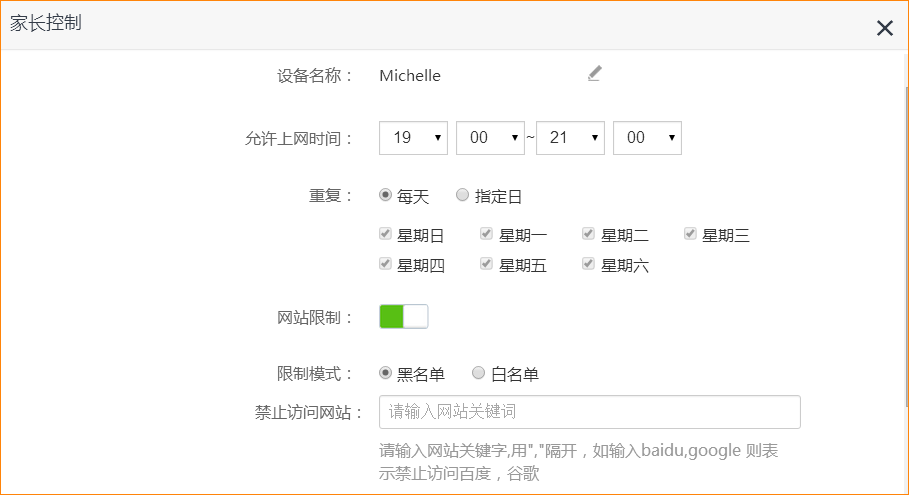Viewport: 909px width, 495px height.
Task: Toggle the 星期五 checkbox
Action: pyautogui.click(x=486, y=264)
